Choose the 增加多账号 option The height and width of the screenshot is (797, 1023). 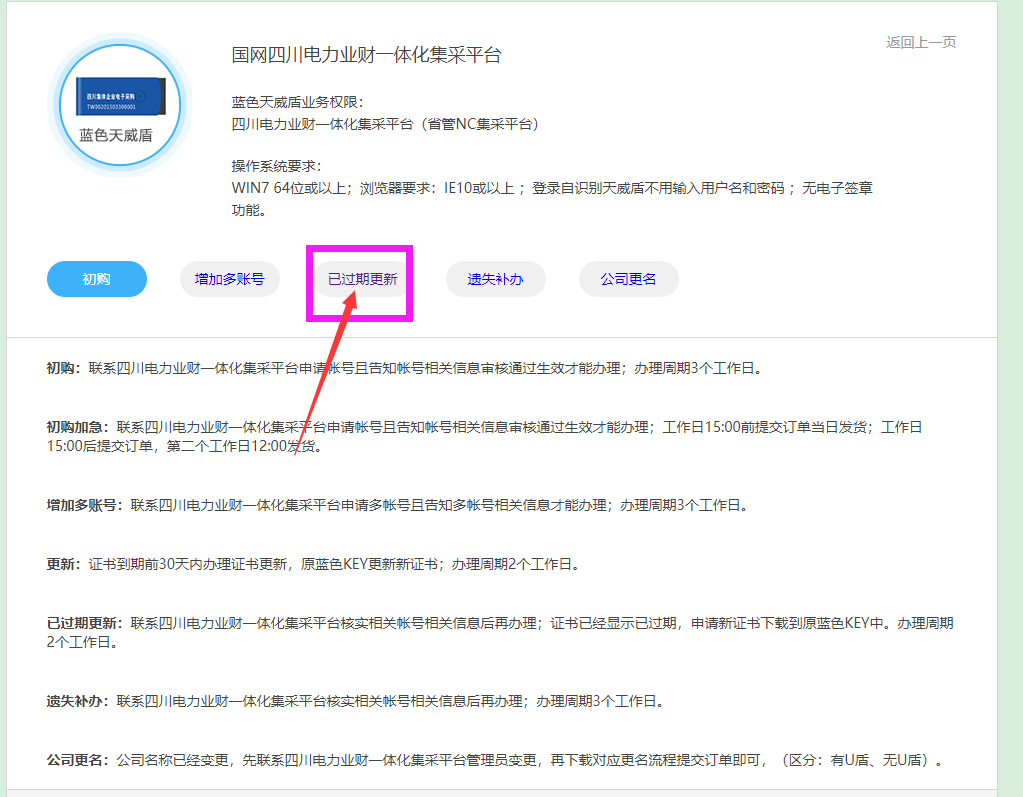click(230, 279)
